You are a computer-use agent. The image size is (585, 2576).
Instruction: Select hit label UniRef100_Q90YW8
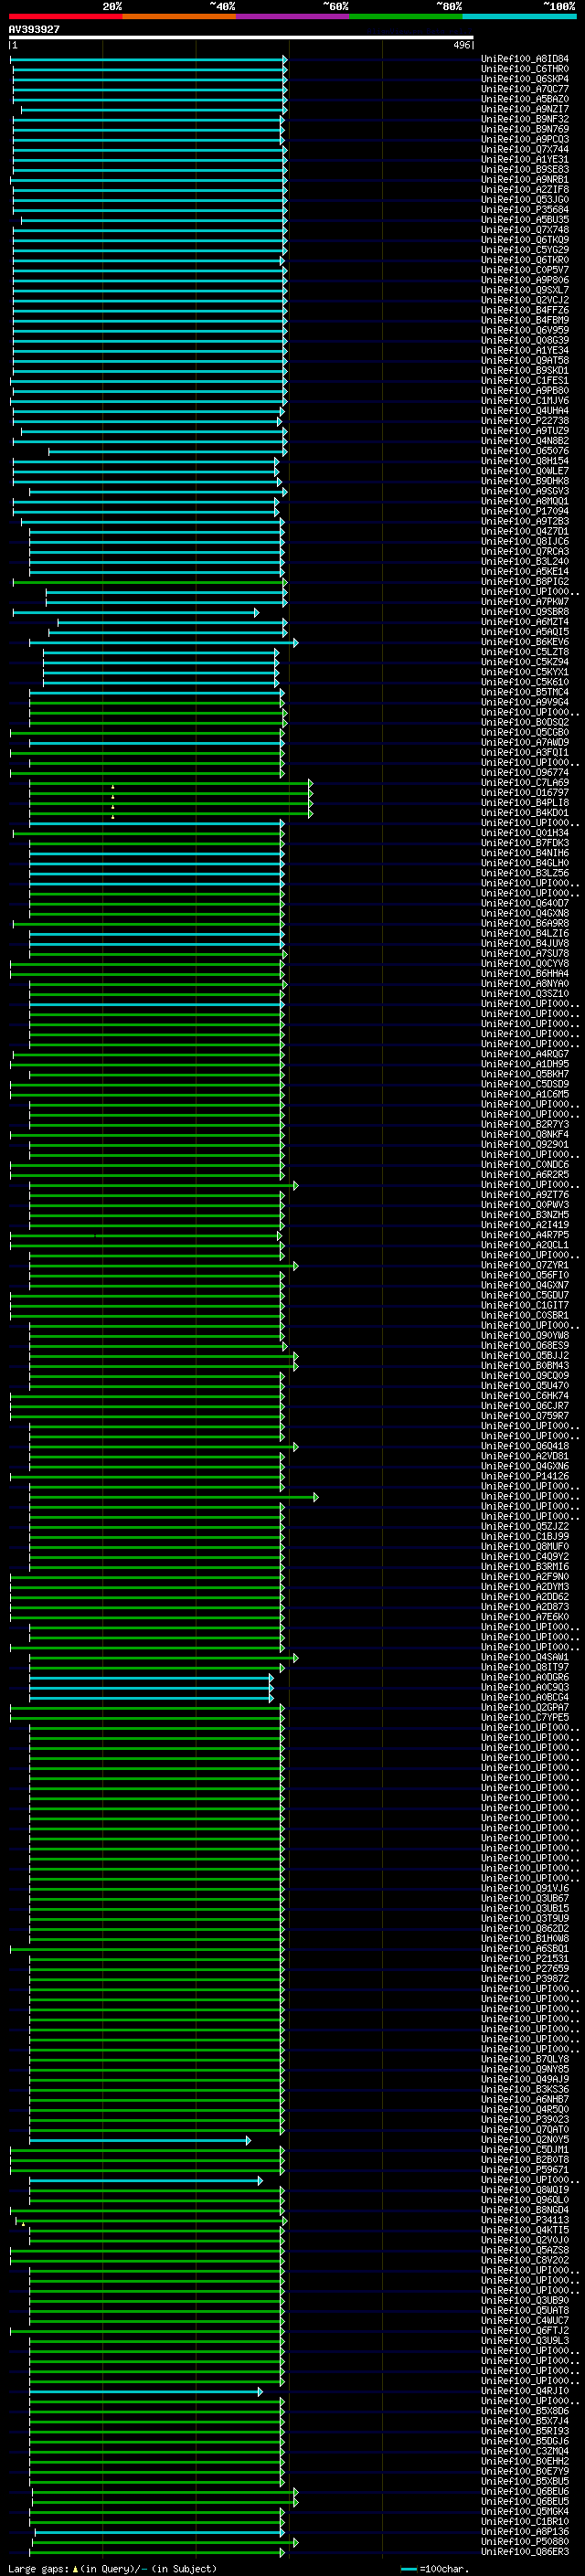[525, 1335]
